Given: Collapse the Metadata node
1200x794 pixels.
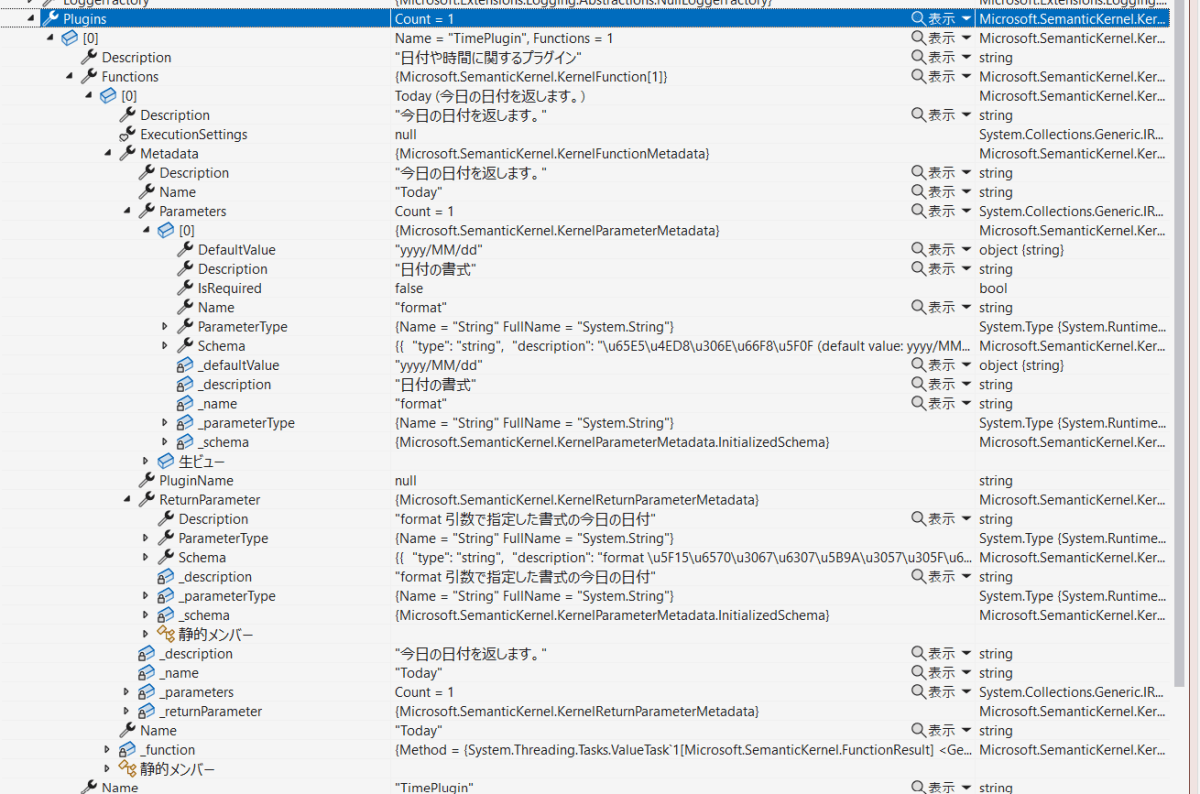Looking at the screenshot, I should click(x=108, y=154).
